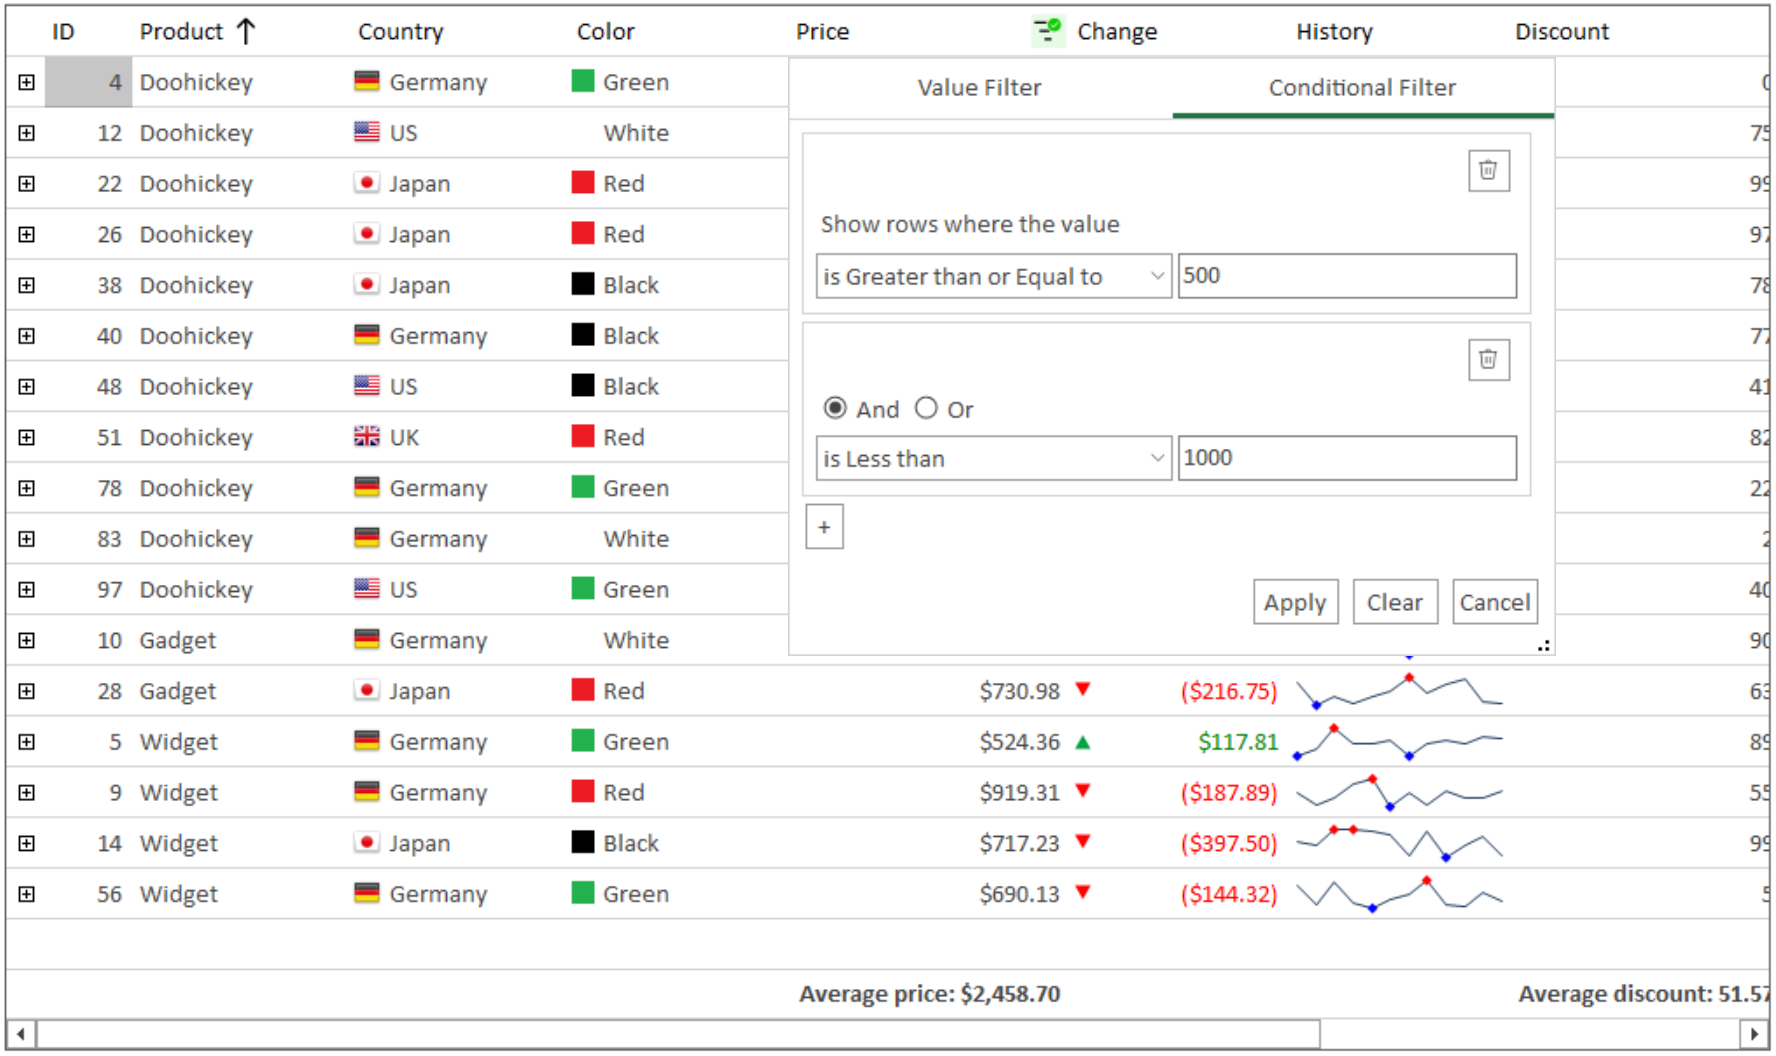This screenshot has width=1776, height=1056.
Task: Click the red color swatch in row 22
Action: click(583, 183)
